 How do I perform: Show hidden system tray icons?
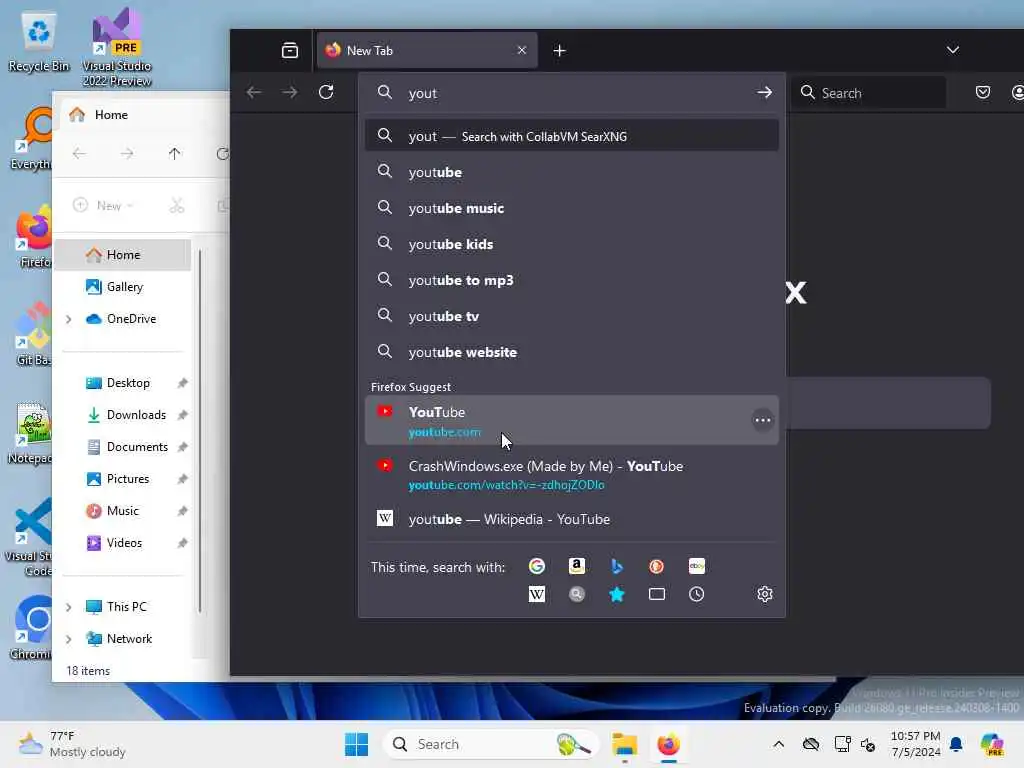pos(778,744)
